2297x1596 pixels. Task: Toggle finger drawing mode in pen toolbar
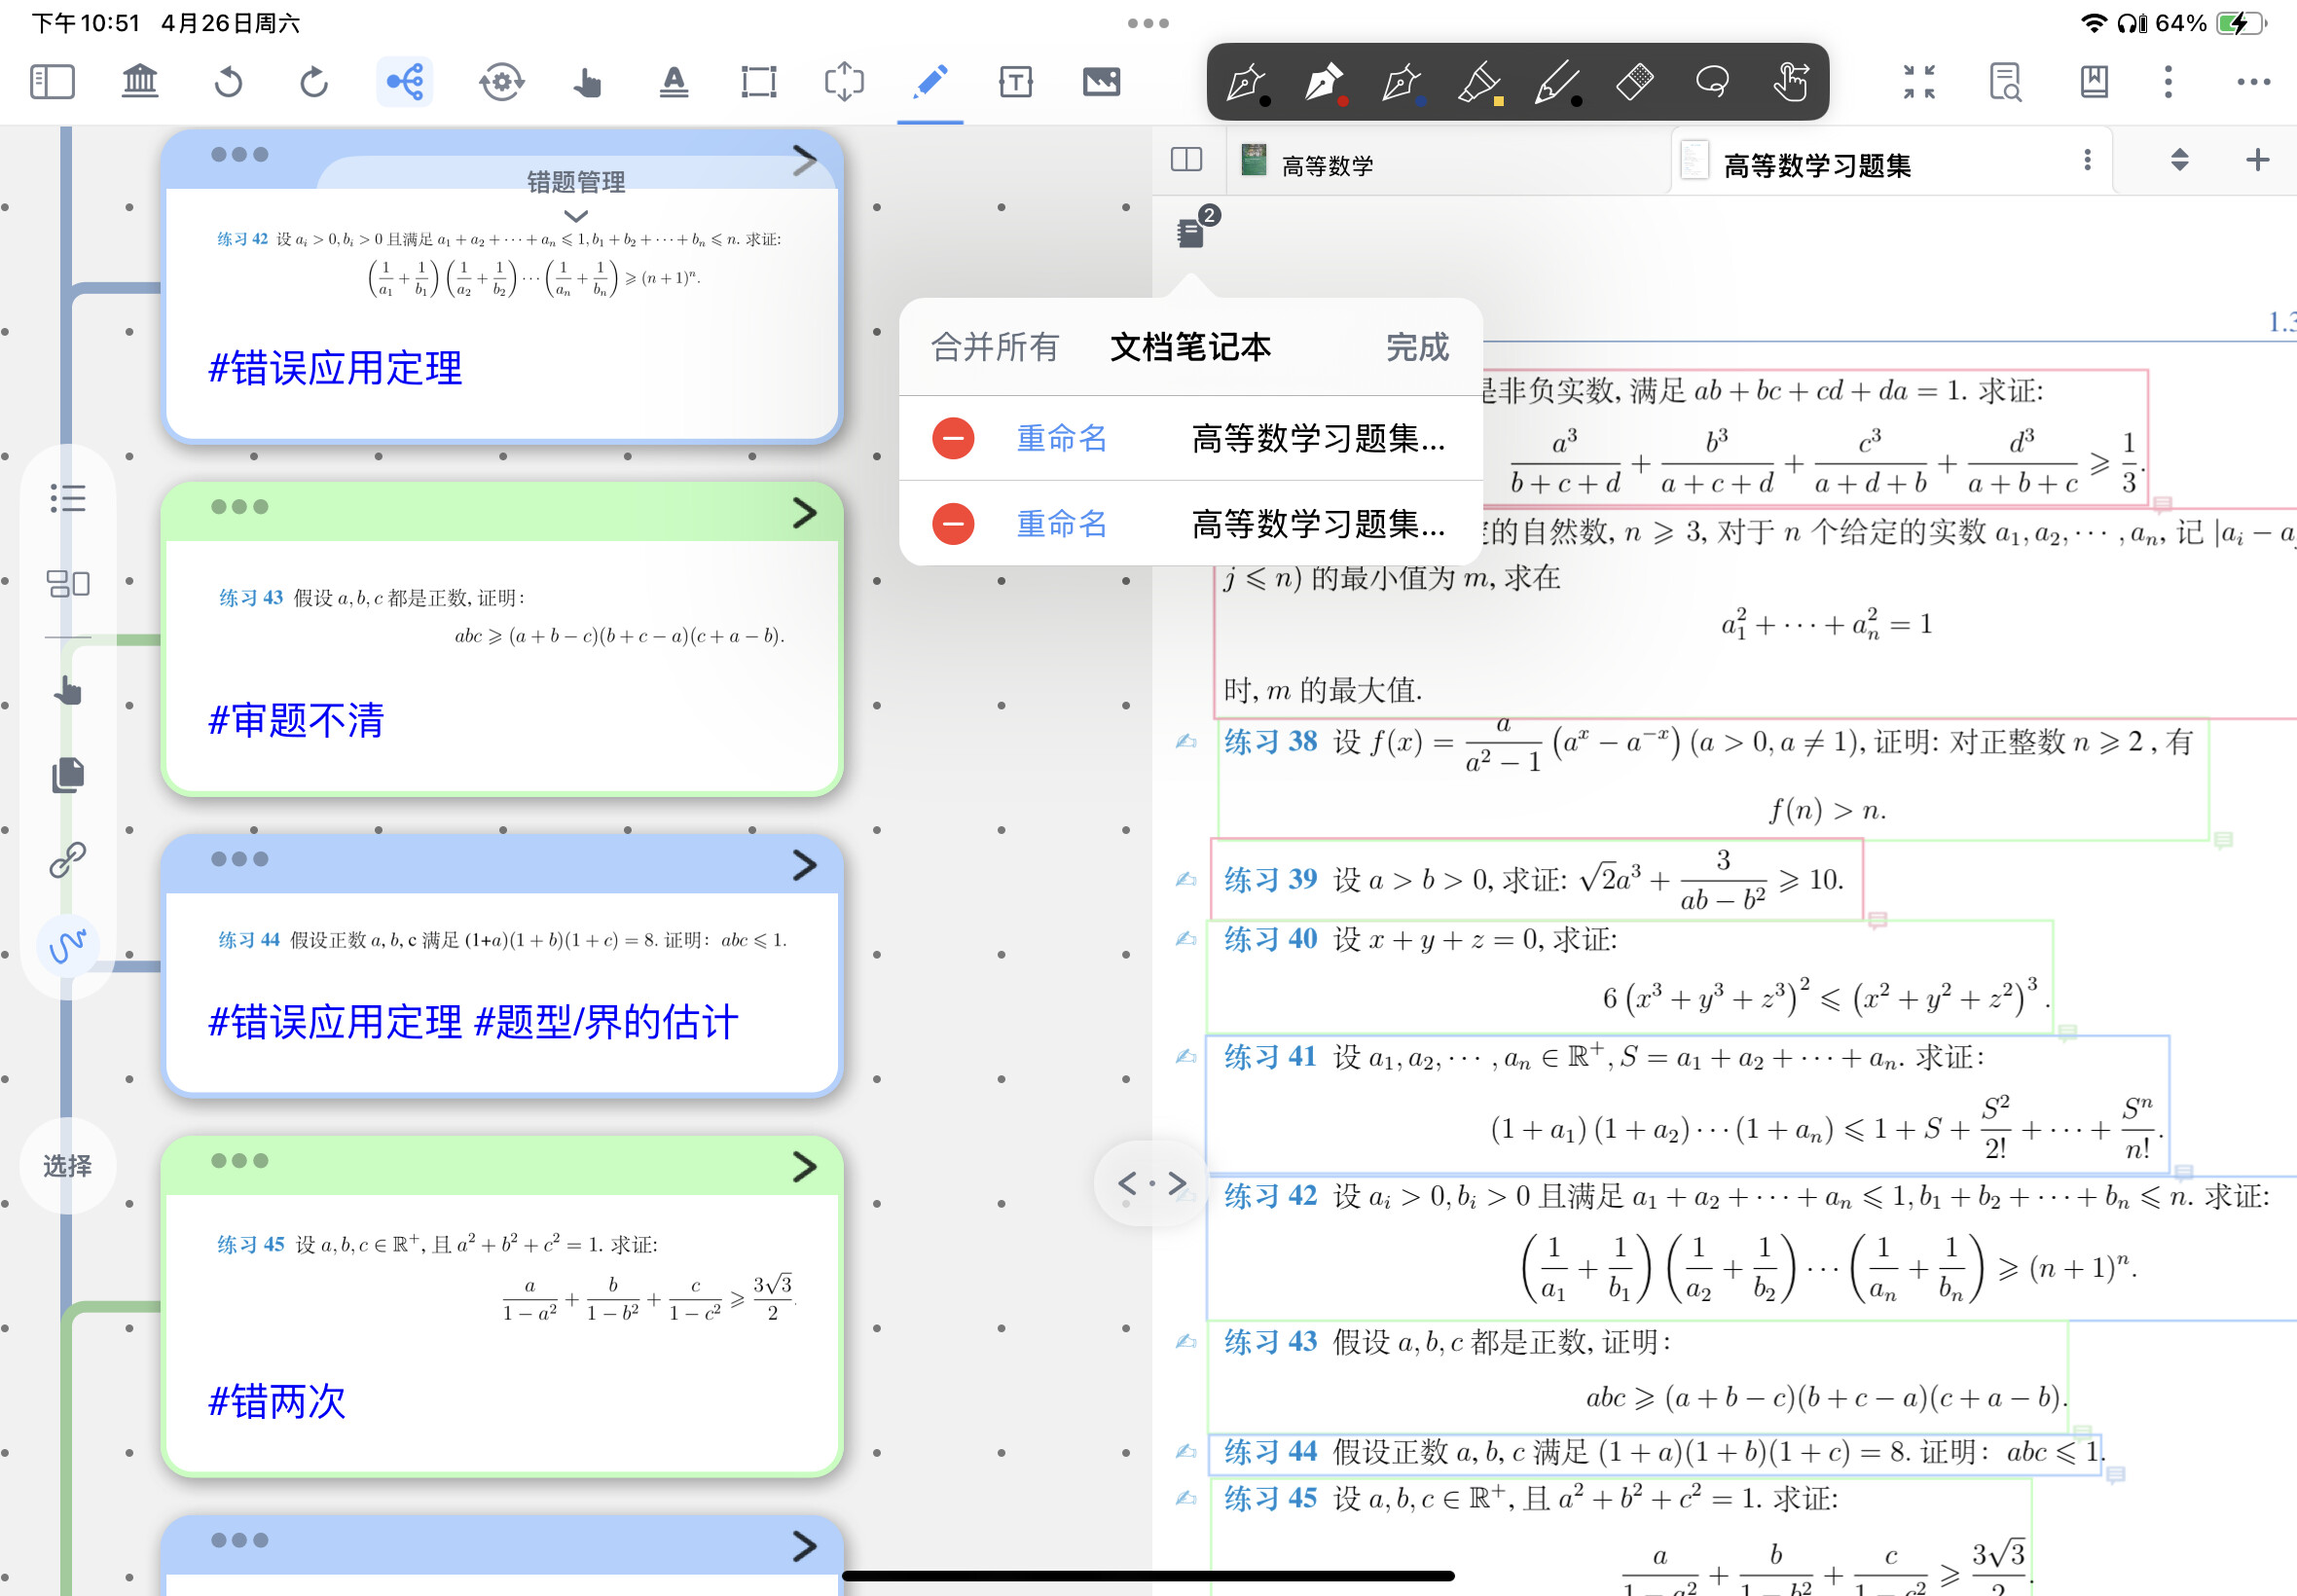click(x=1790, y=82)
